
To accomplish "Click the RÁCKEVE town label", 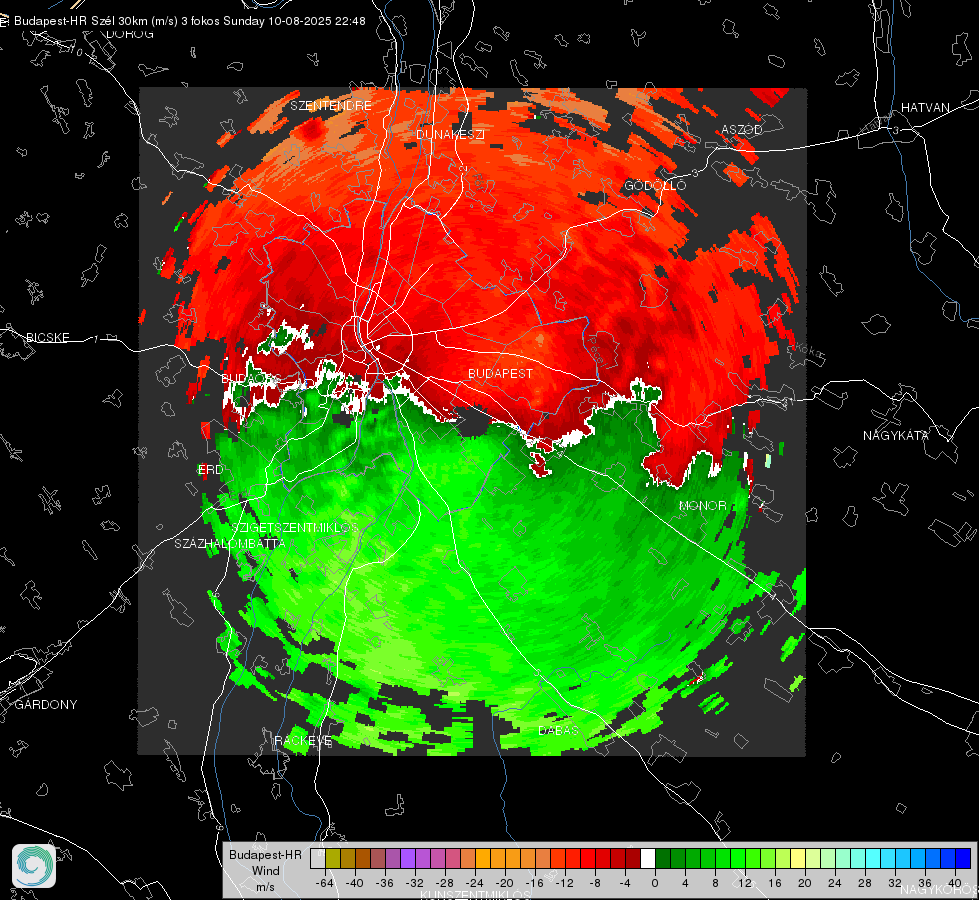I will pyautogui.click(x=303, y=740).
